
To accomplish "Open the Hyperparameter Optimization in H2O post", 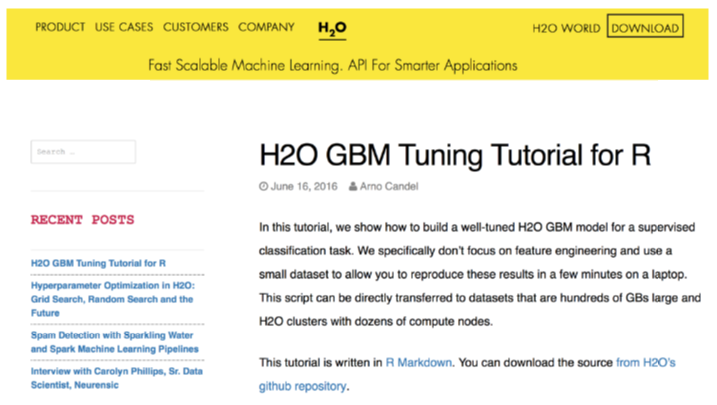I will click(x=113, y=299).
